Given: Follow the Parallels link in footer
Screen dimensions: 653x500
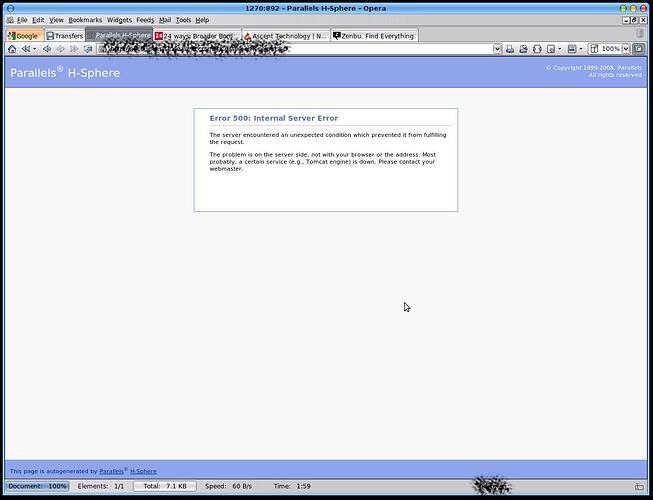Looking at the screenshot, I should [111, 471].
